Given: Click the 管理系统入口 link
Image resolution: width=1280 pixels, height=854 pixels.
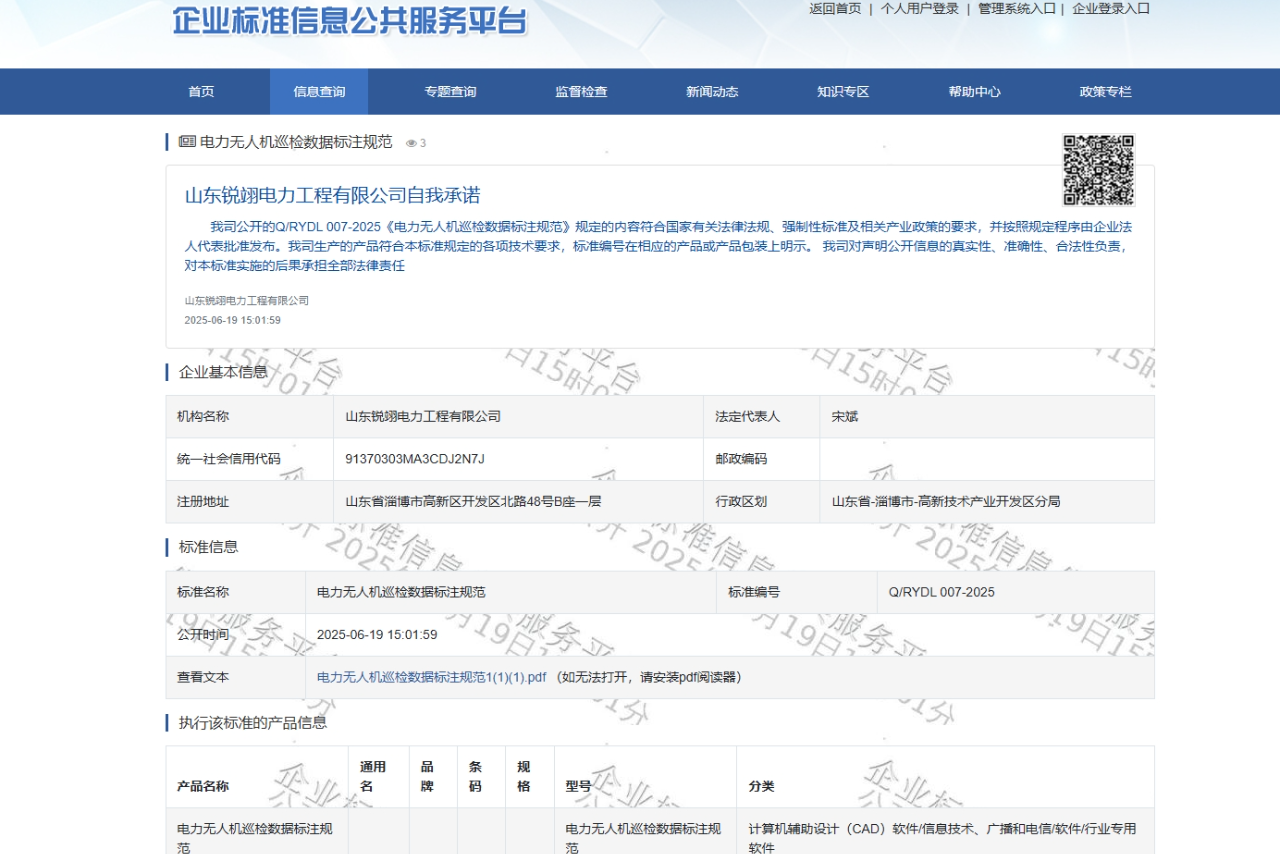Looking at the screenshot, I should tap(1017, 9).
